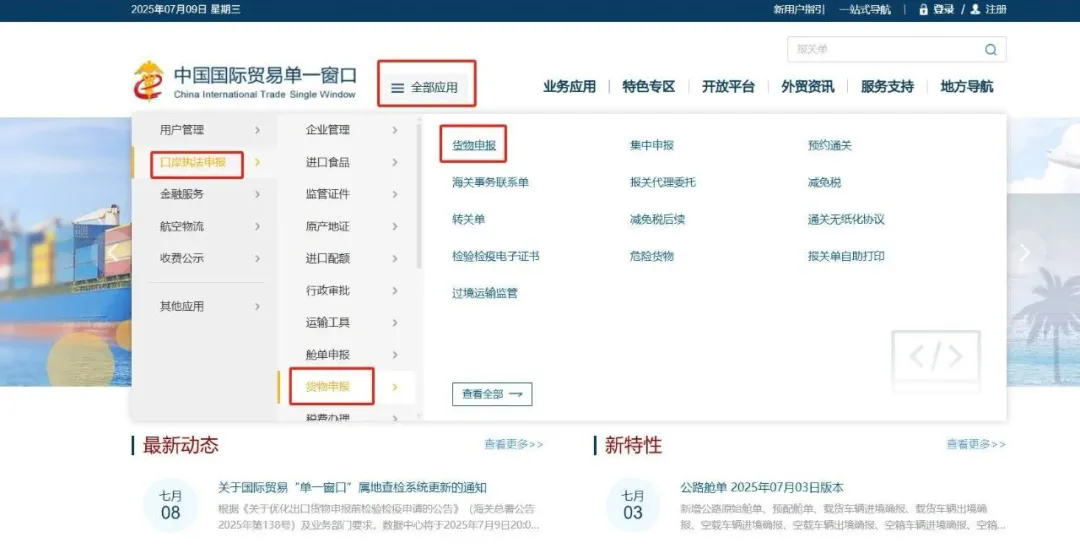Image resolution: width=1080 pixels, height=548 pixels.
Task: Select 货物申报 in second-level menu
Action: point(328,387)
